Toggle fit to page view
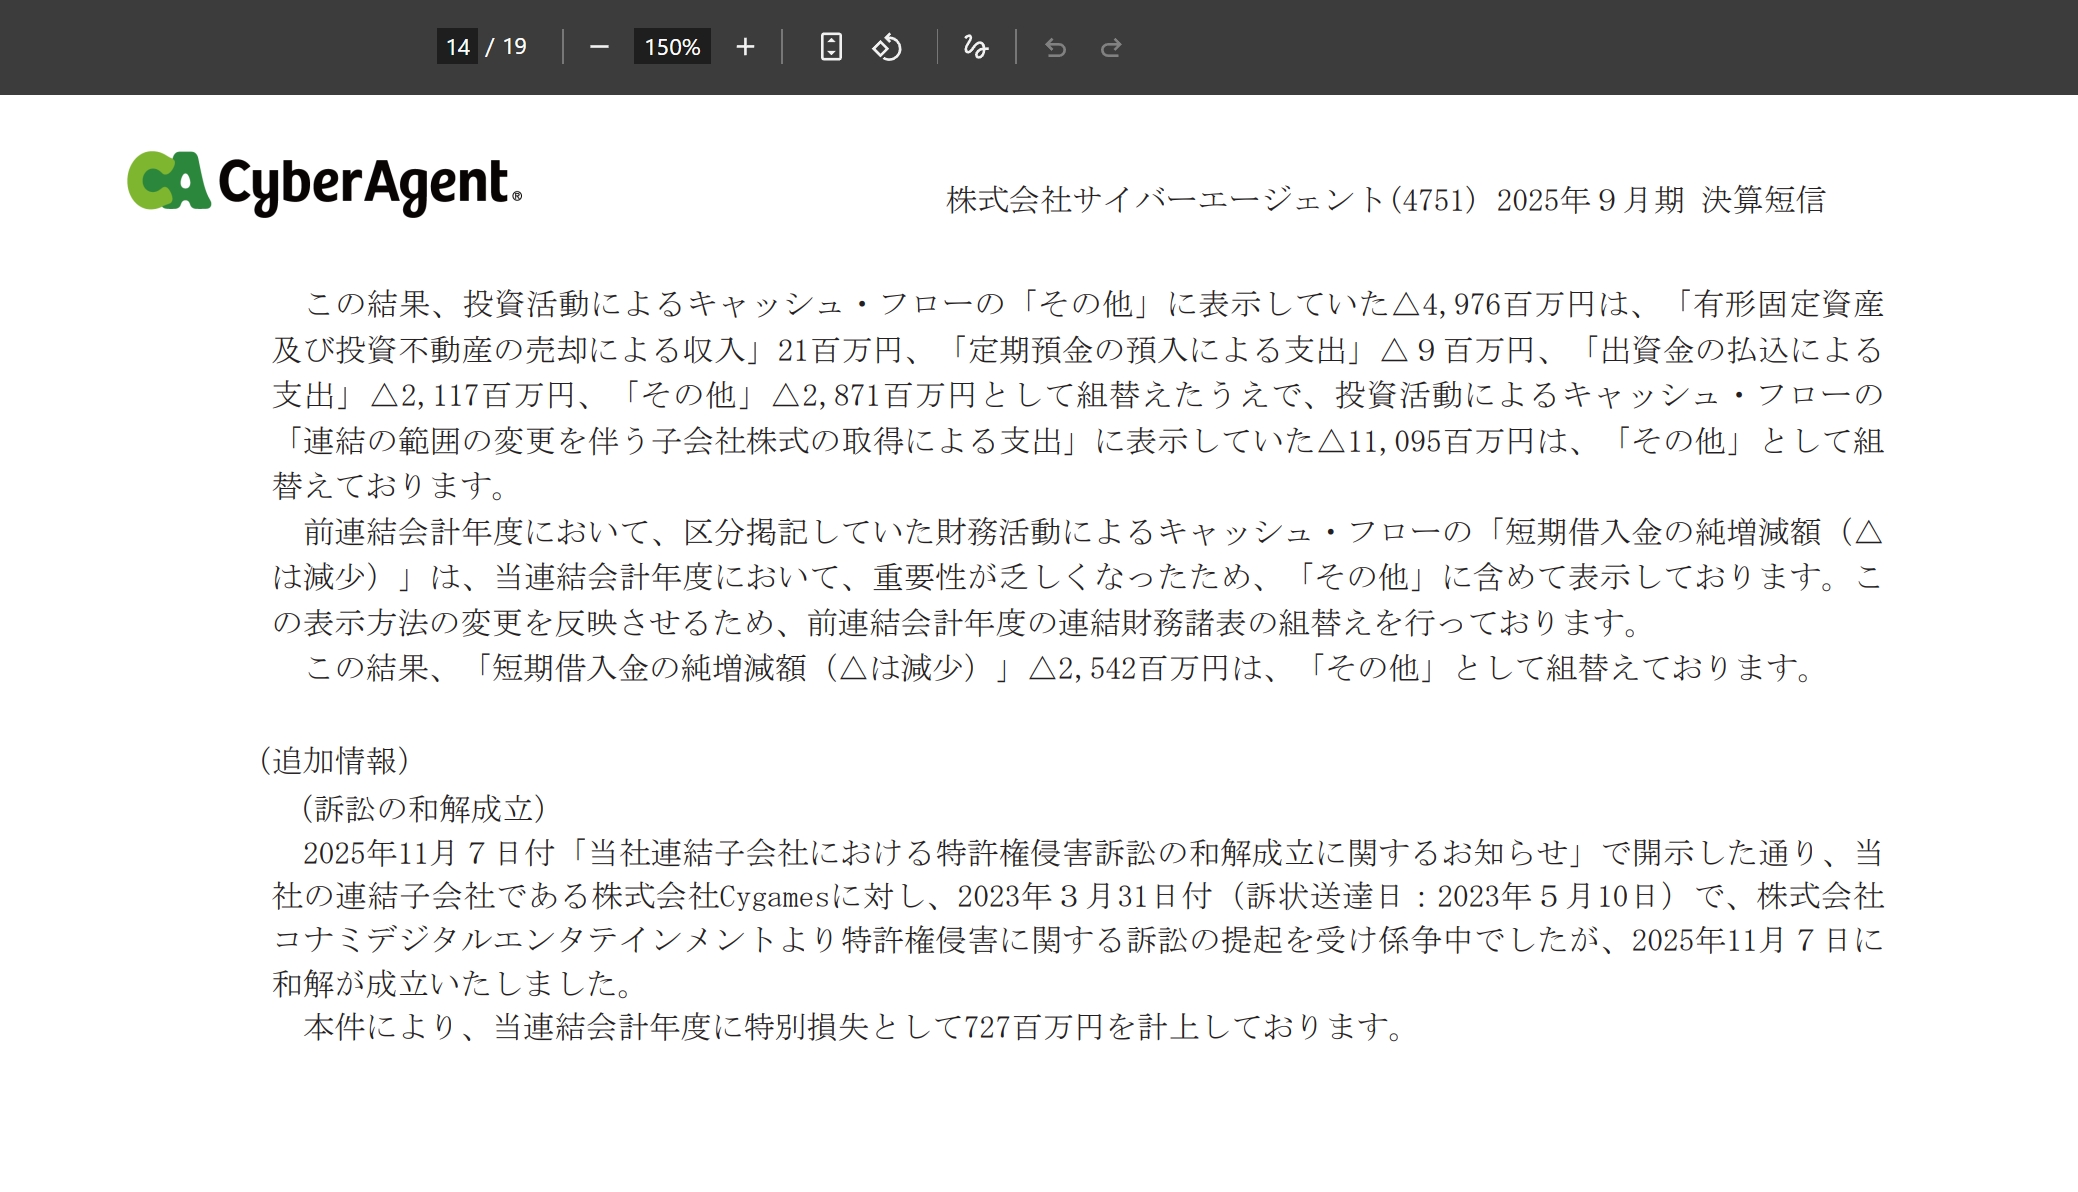Screen dimensions: 2078x1192 pos(831,47)
